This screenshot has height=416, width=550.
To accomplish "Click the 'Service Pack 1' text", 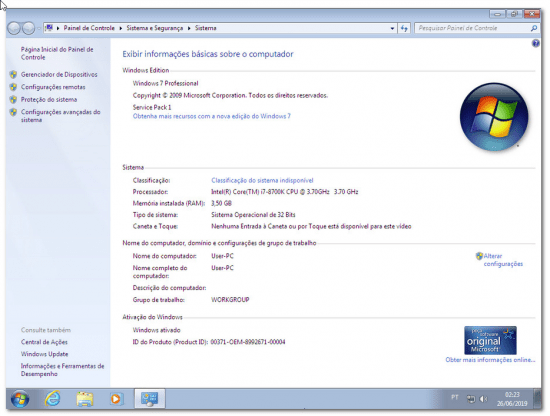I will point(152,107).
